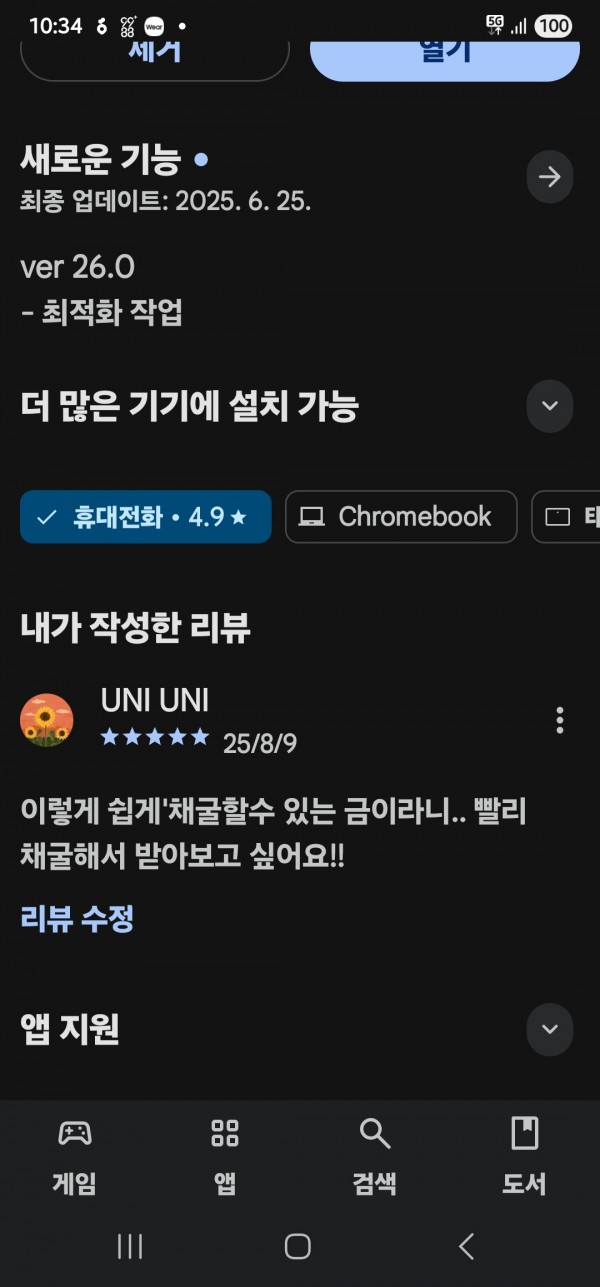Expand the 앱 지원 section
Screen dimensions: 600x1287
549,1029
